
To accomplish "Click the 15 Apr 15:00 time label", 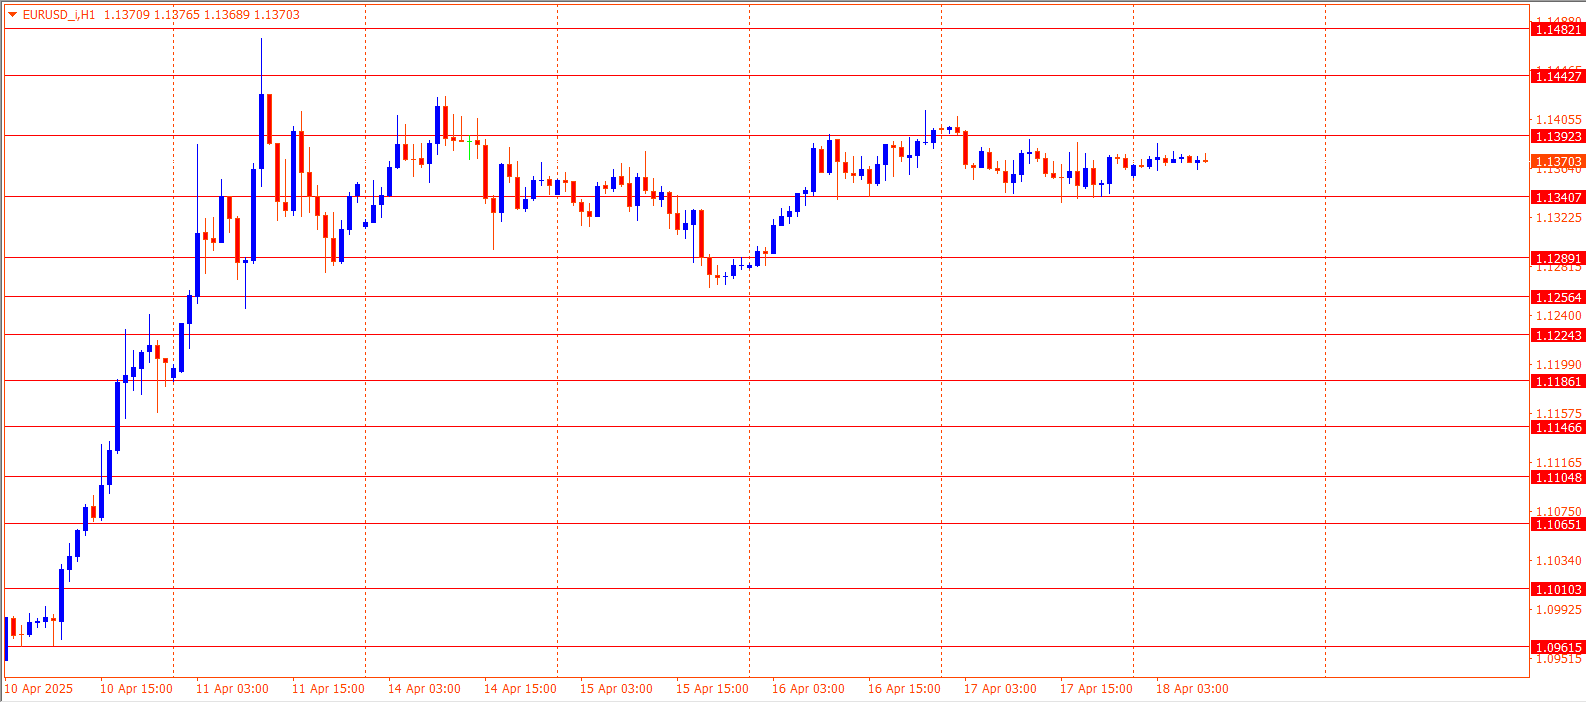I will (712, 689).
